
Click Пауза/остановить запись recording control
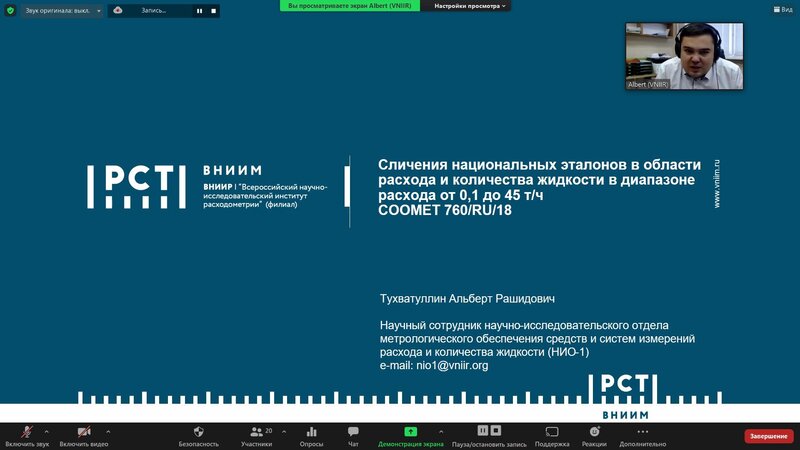click(x=488, y=431)
